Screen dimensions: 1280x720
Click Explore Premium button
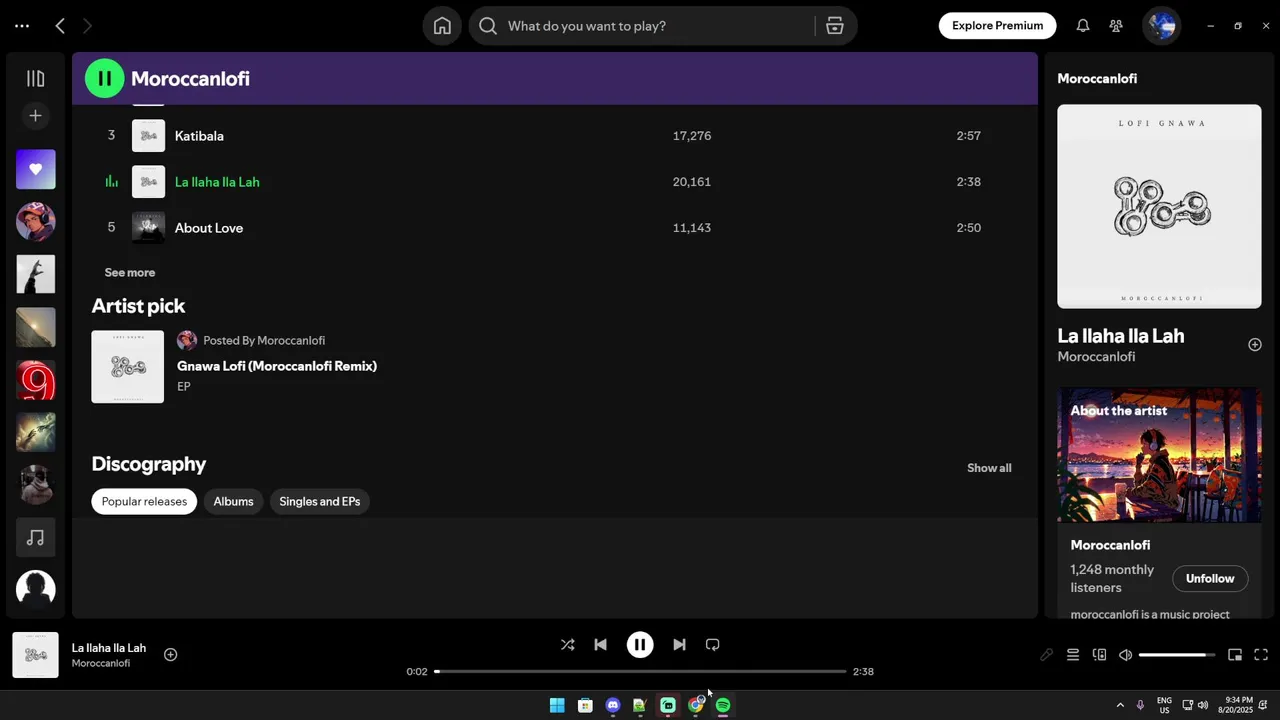coord(997,26)
